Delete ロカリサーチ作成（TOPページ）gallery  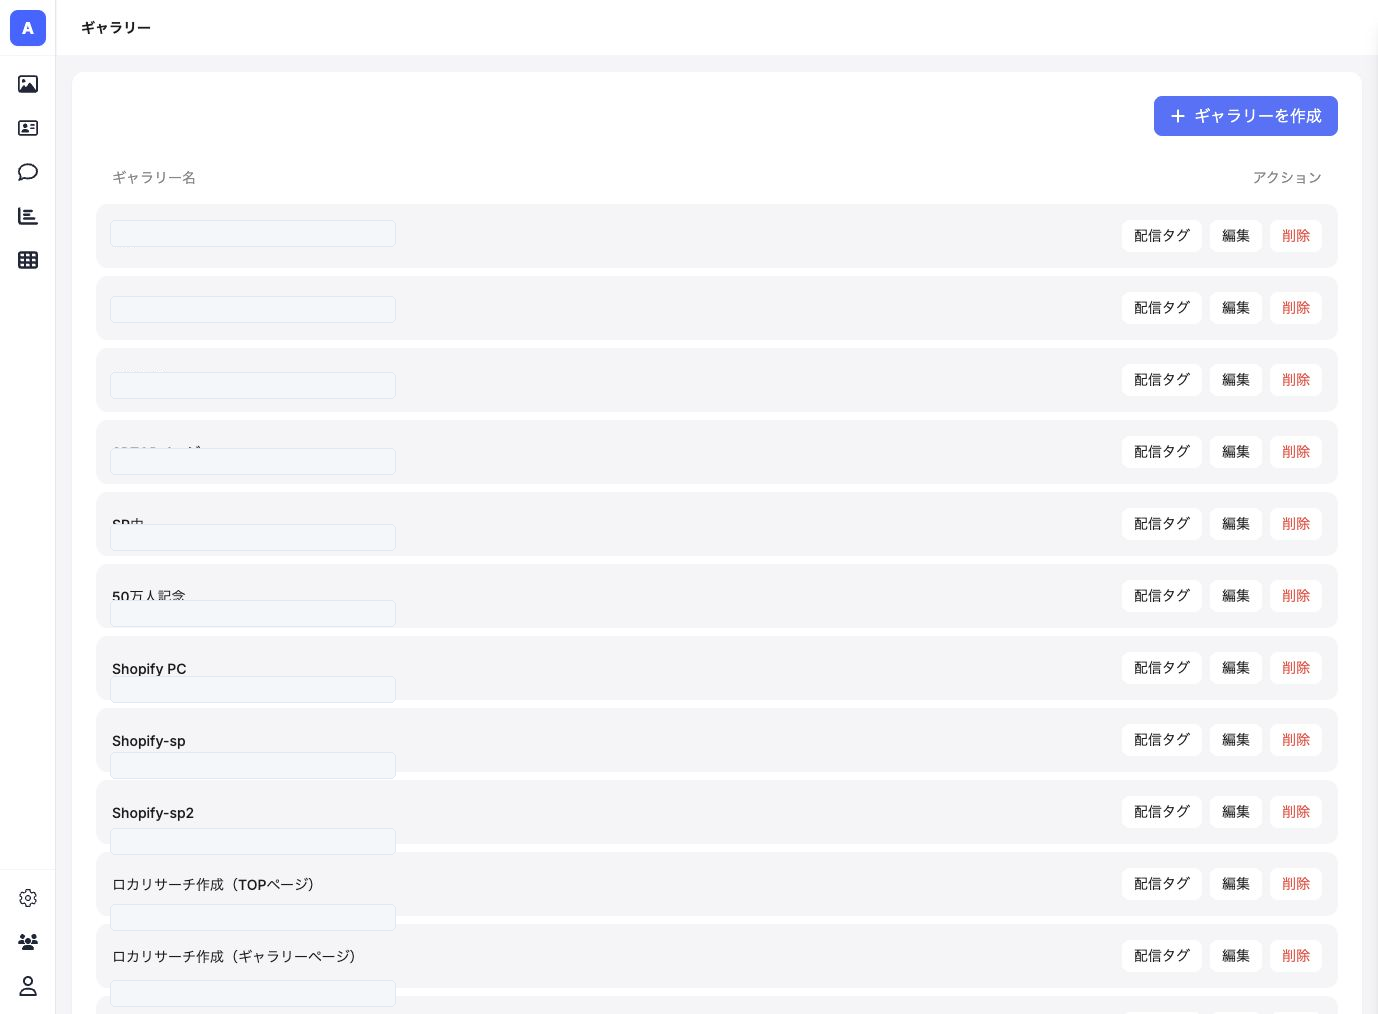pos(1296,884)
